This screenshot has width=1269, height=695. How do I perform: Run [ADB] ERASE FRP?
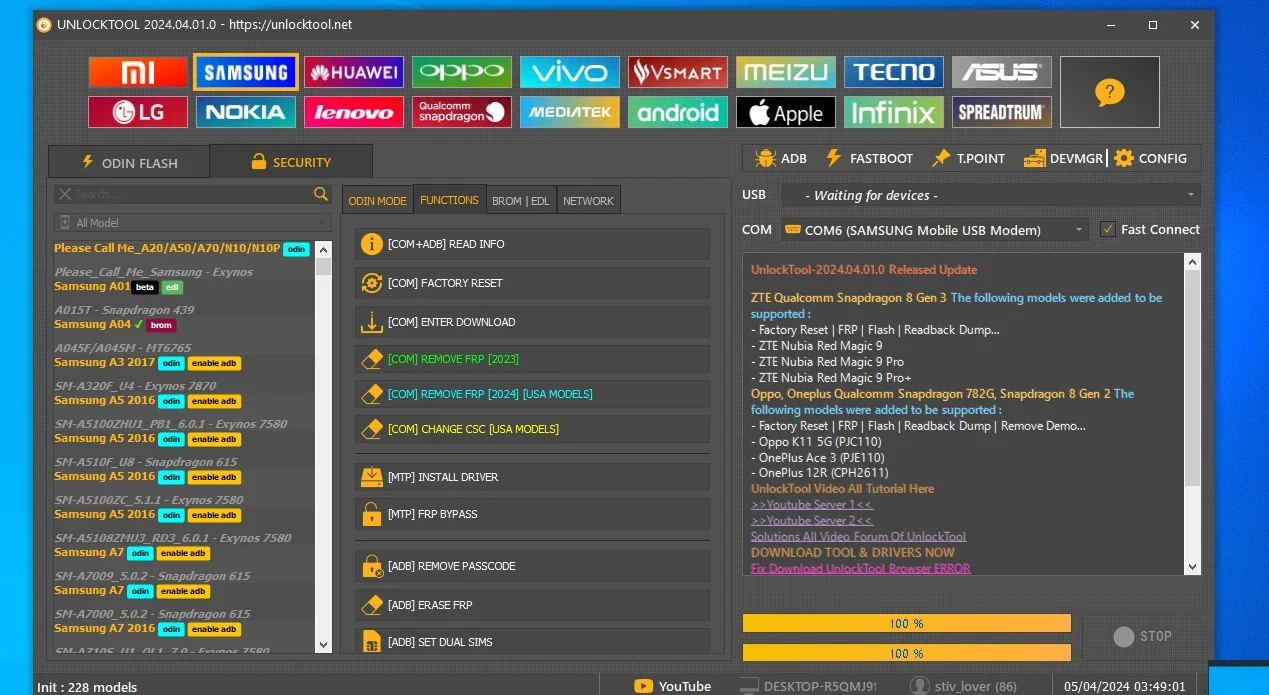point(532,605)
